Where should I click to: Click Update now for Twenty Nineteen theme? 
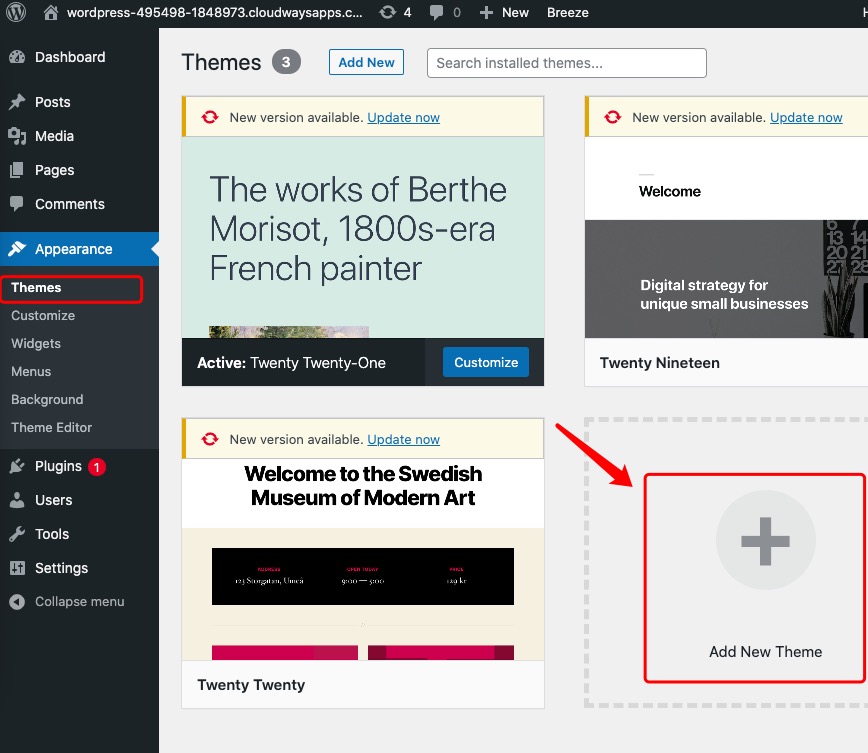806,117
